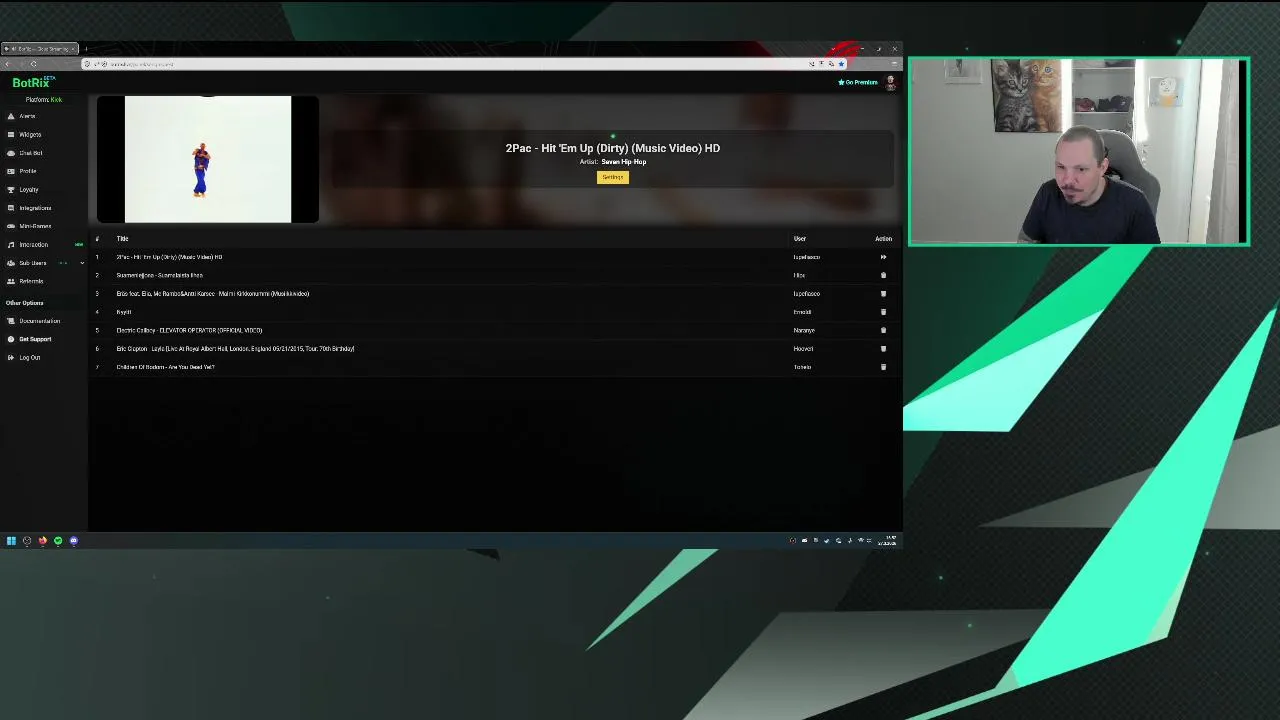Bookmark this page with the star icon
The image size is (1280, 720).
[x=841, y=64]
